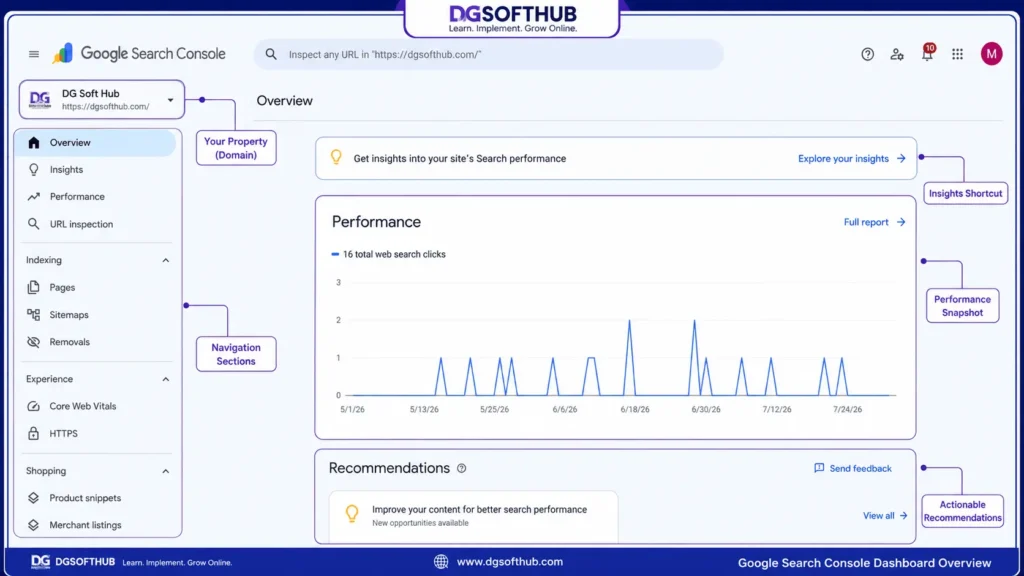
Task: Open the DG Soft Hub property dropdown
Action: [102, 100]
